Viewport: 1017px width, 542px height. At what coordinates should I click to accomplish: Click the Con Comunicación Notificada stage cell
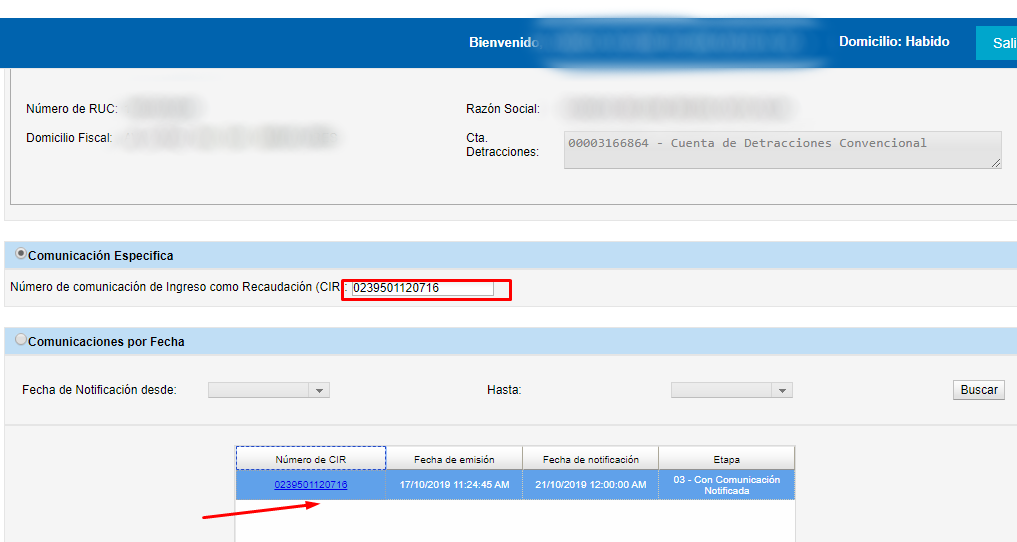click(x=727, y=485)
